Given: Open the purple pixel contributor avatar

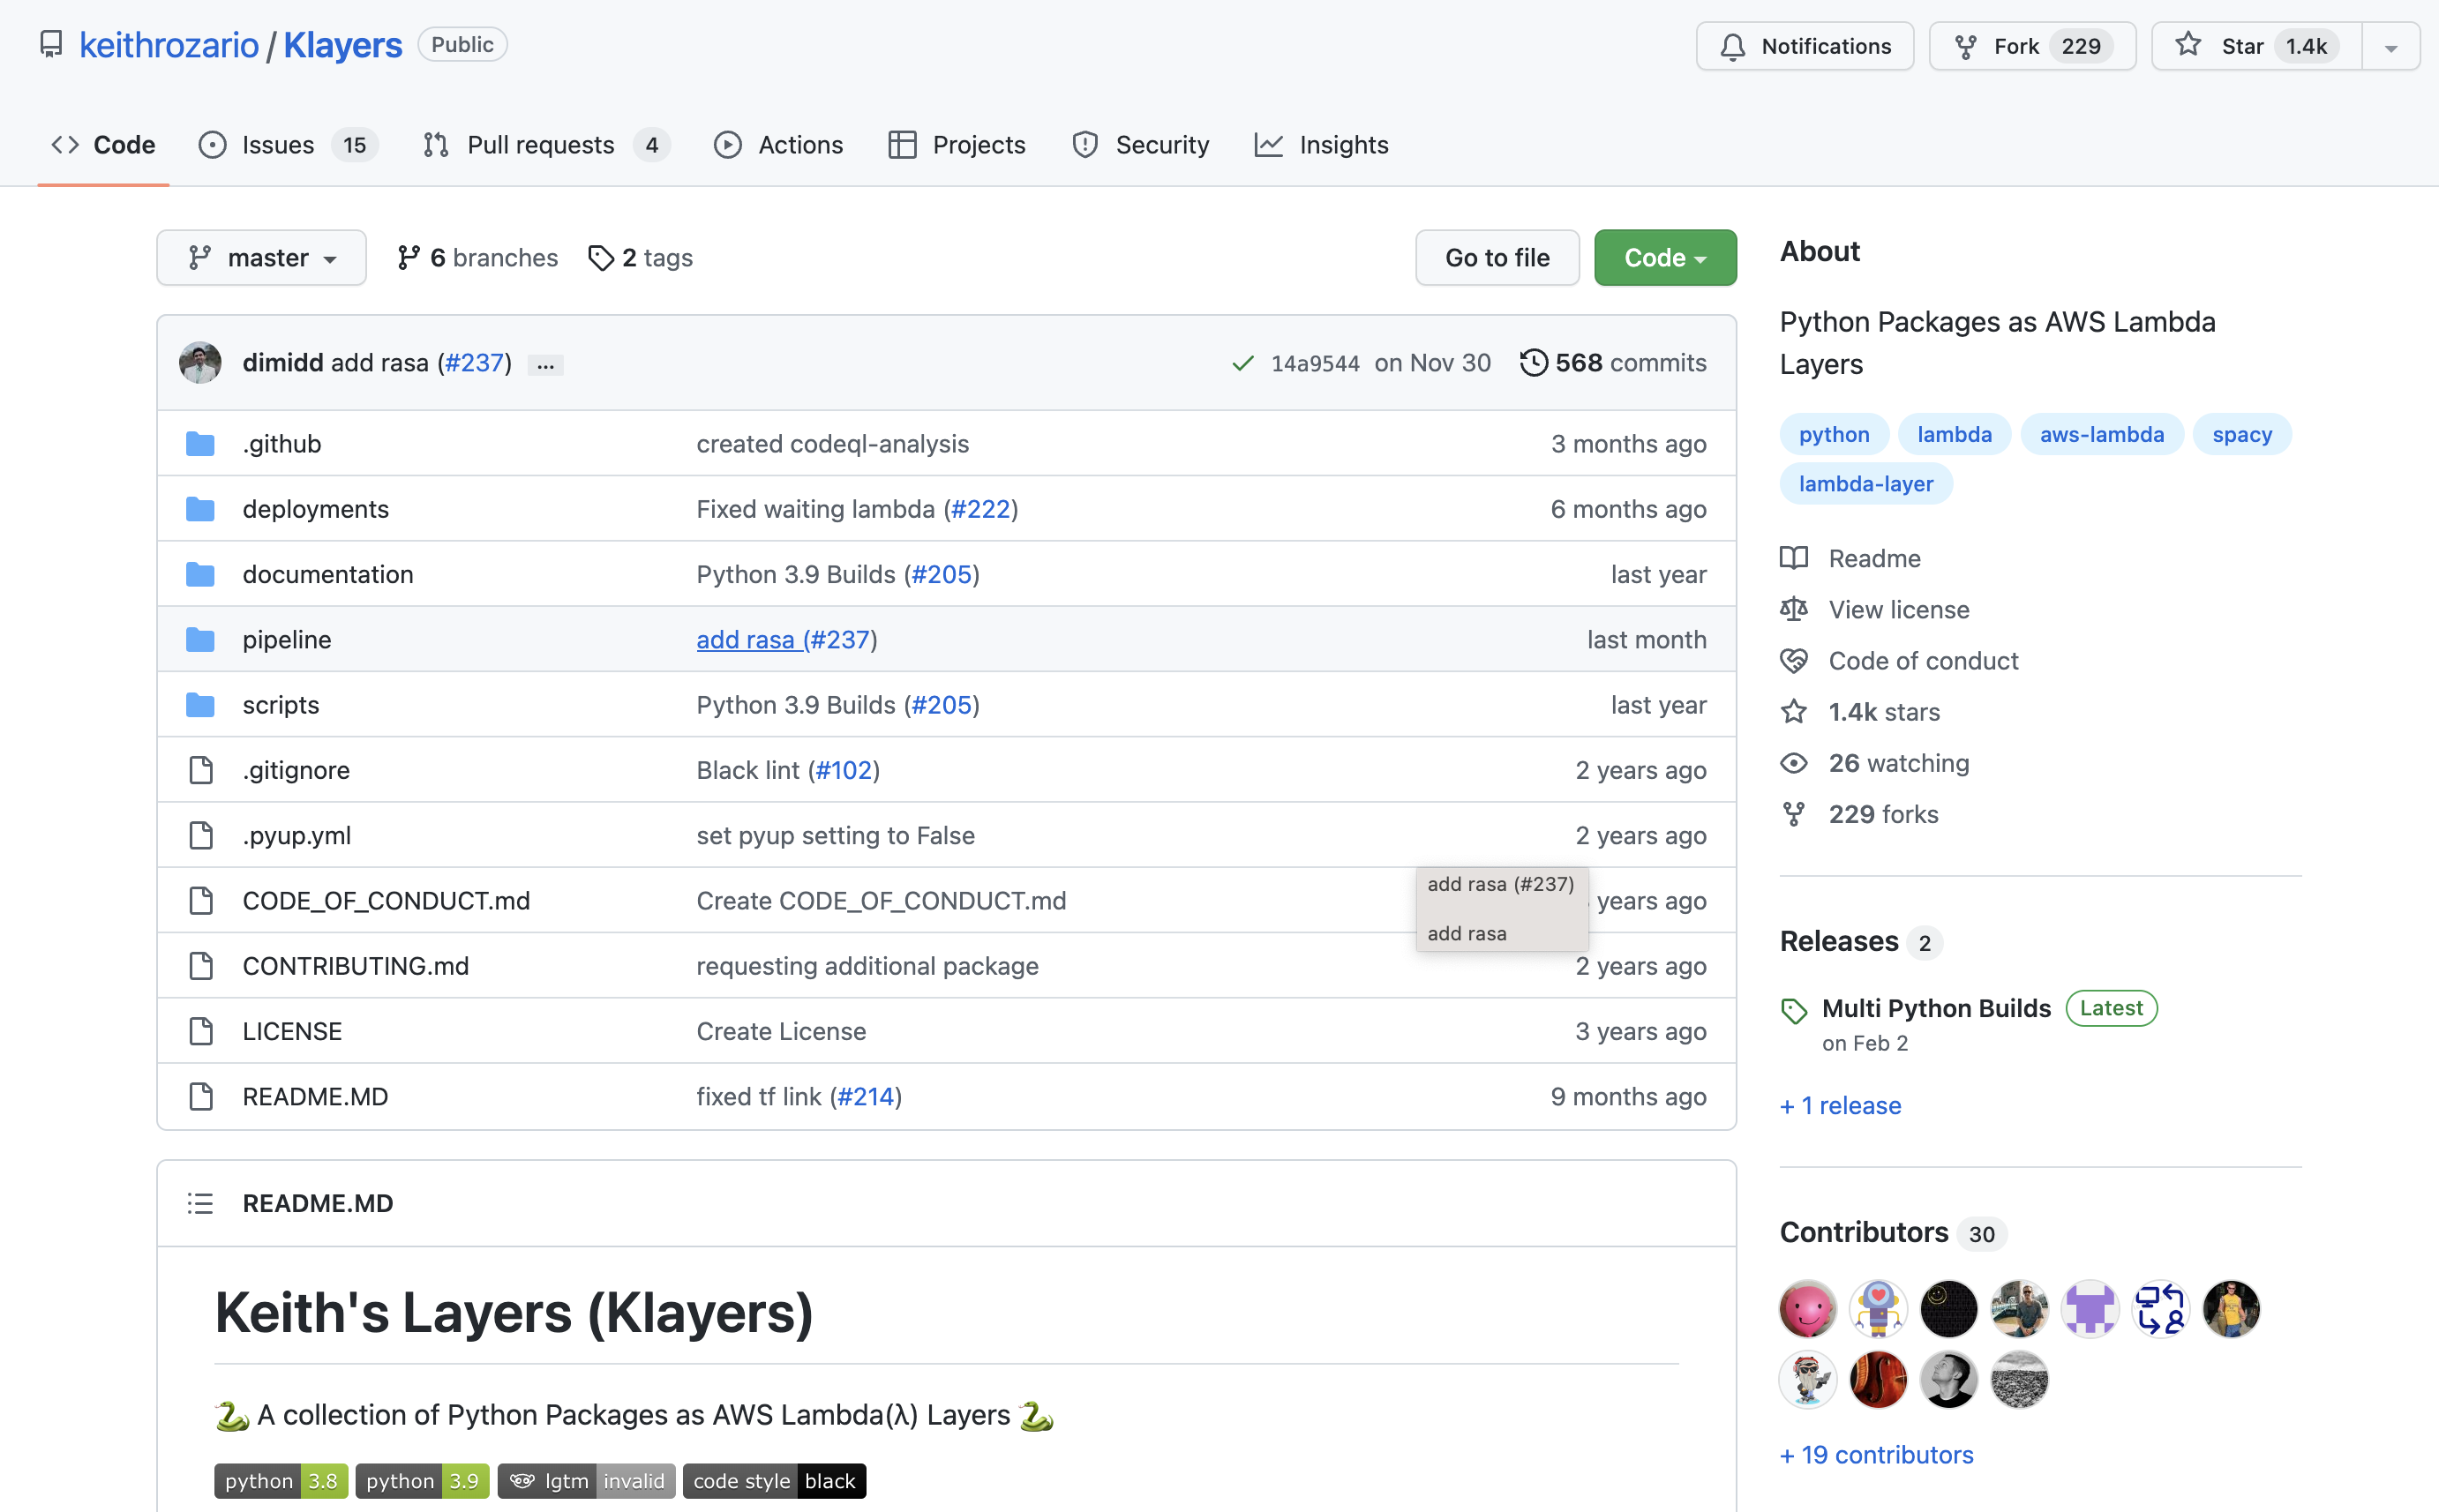Looking at the screenshot, I should (x=2090, y=1309).
